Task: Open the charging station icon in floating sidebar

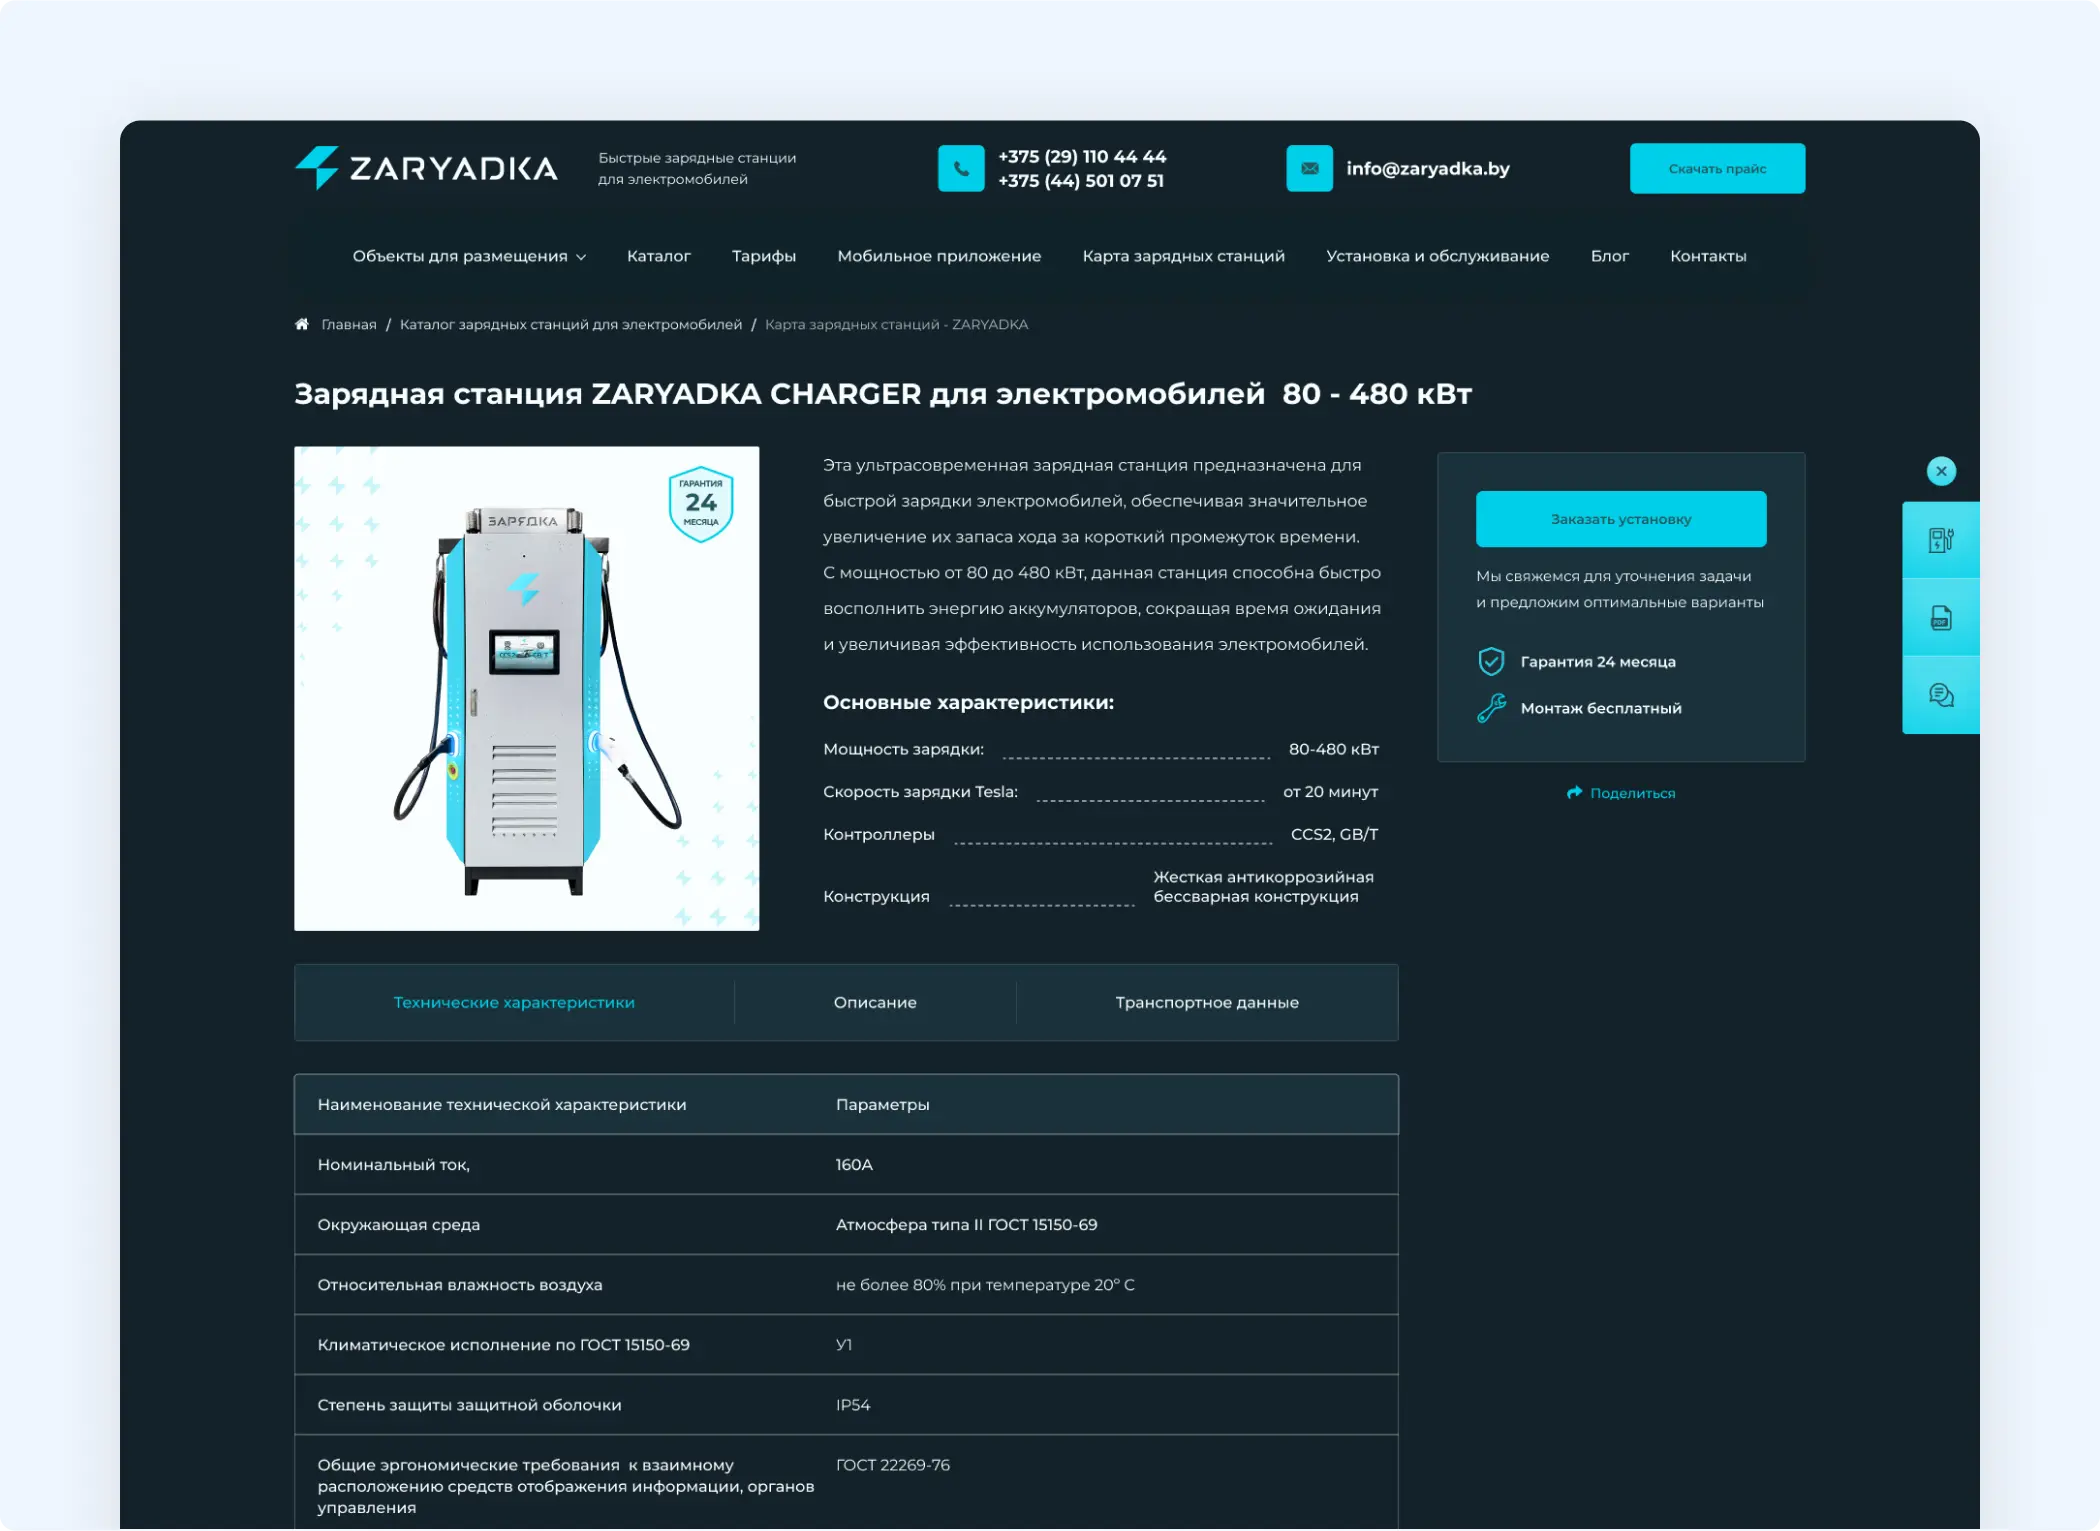Action: (1939, 539)
